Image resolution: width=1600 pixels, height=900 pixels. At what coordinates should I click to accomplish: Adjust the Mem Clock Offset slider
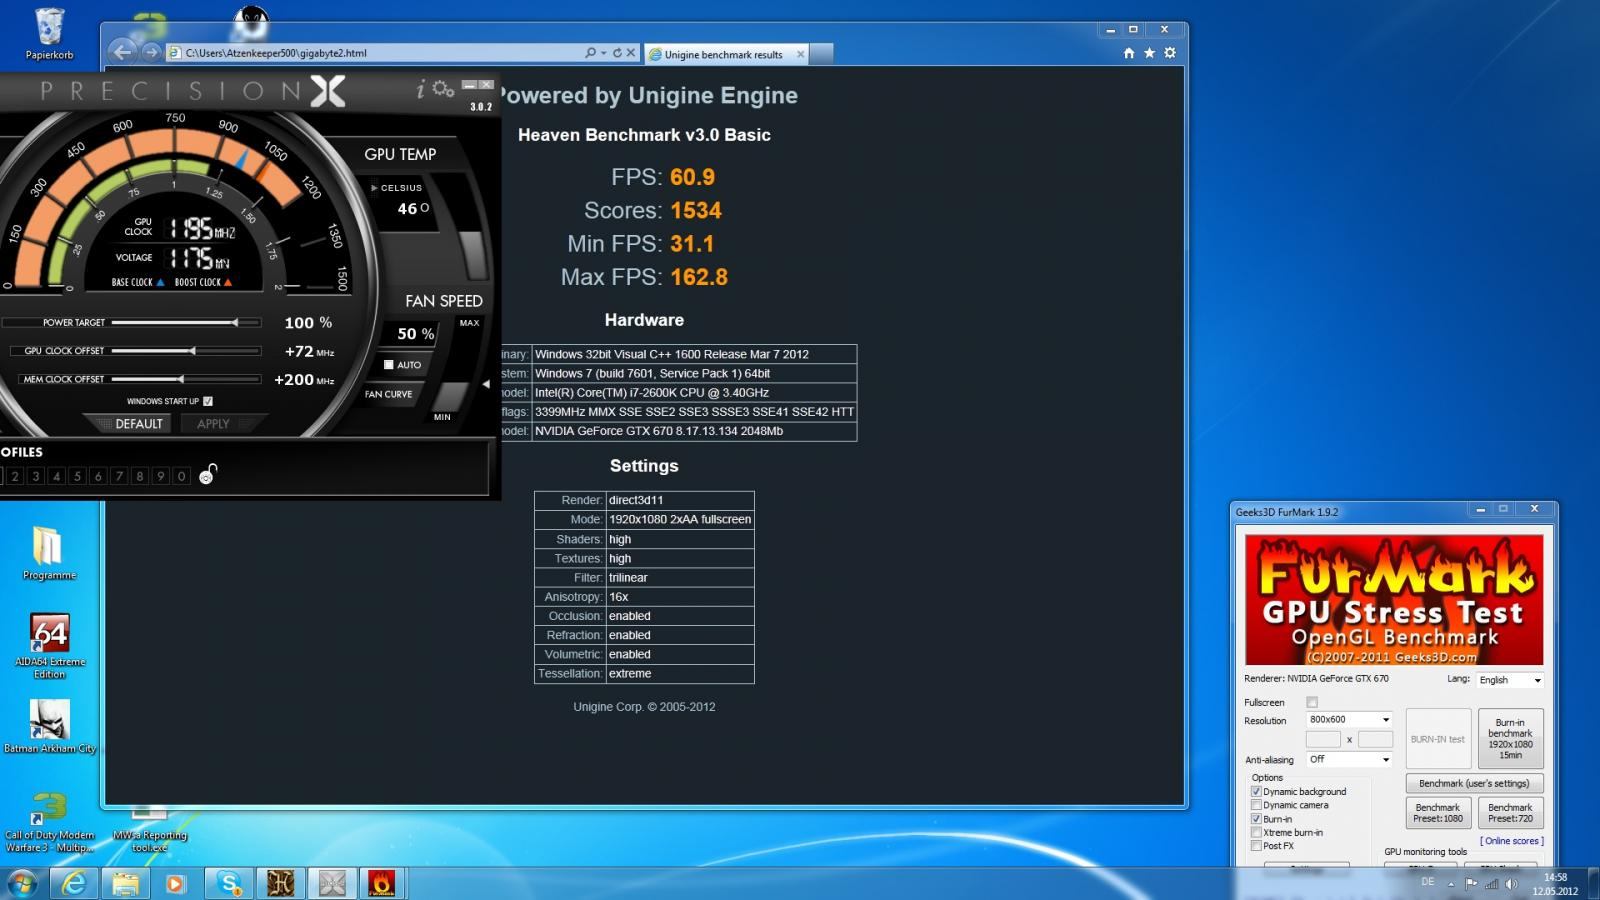(x=185, y=379)
